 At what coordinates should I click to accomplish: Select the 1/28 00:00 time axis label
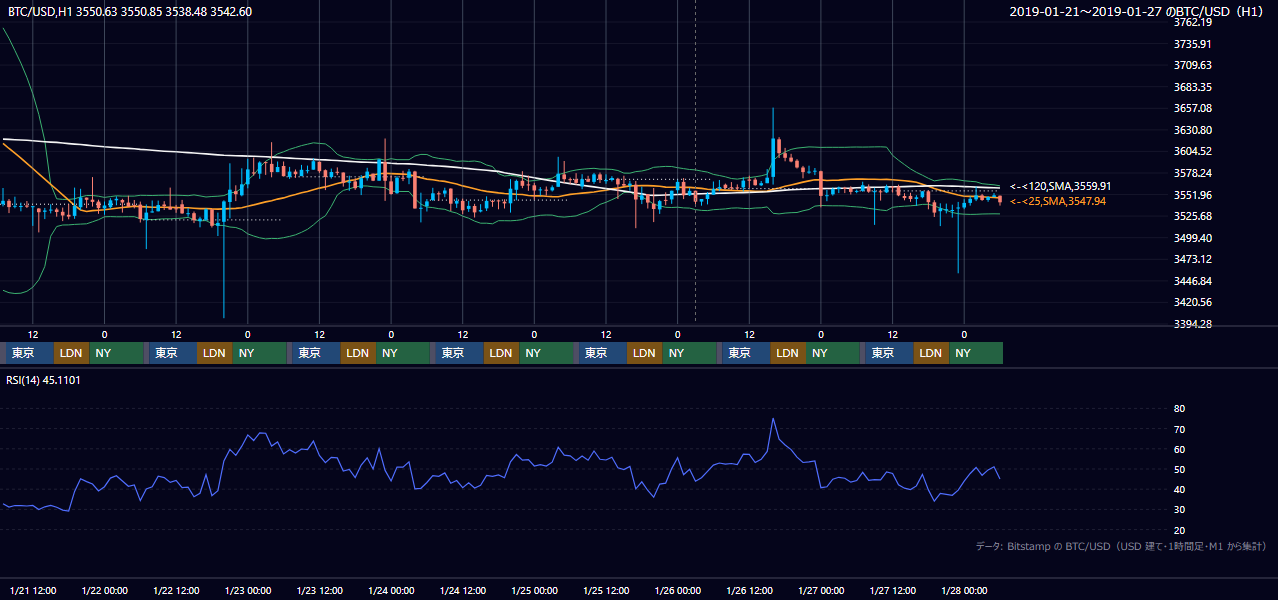965,590
